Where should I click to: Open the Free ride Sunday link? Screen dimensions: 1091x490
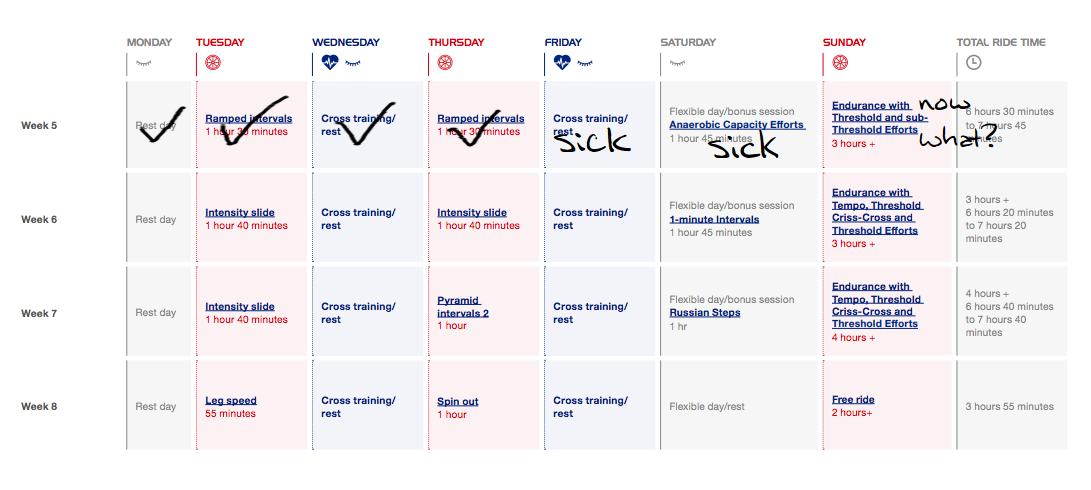tap(853, 400)
